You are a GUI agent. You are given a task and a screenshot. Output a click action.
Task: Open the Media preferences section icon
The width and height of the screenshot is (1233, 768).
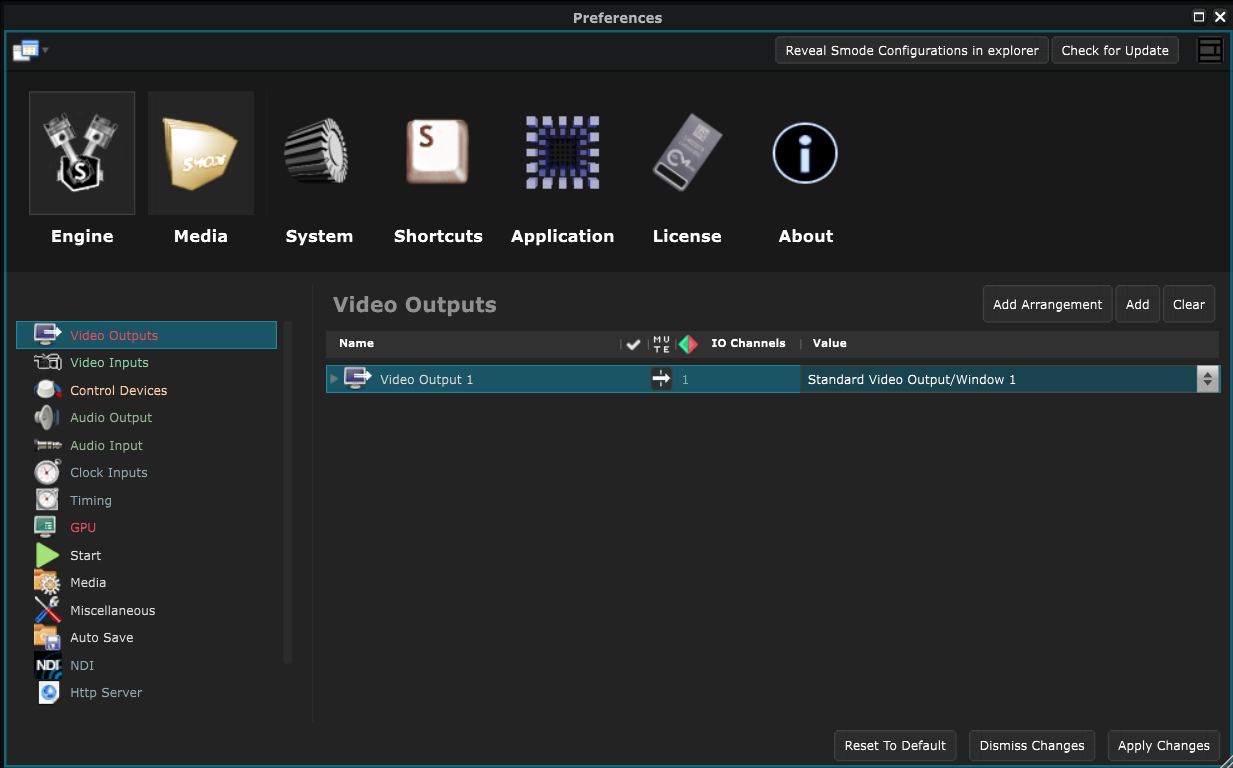tap(201, 153)
